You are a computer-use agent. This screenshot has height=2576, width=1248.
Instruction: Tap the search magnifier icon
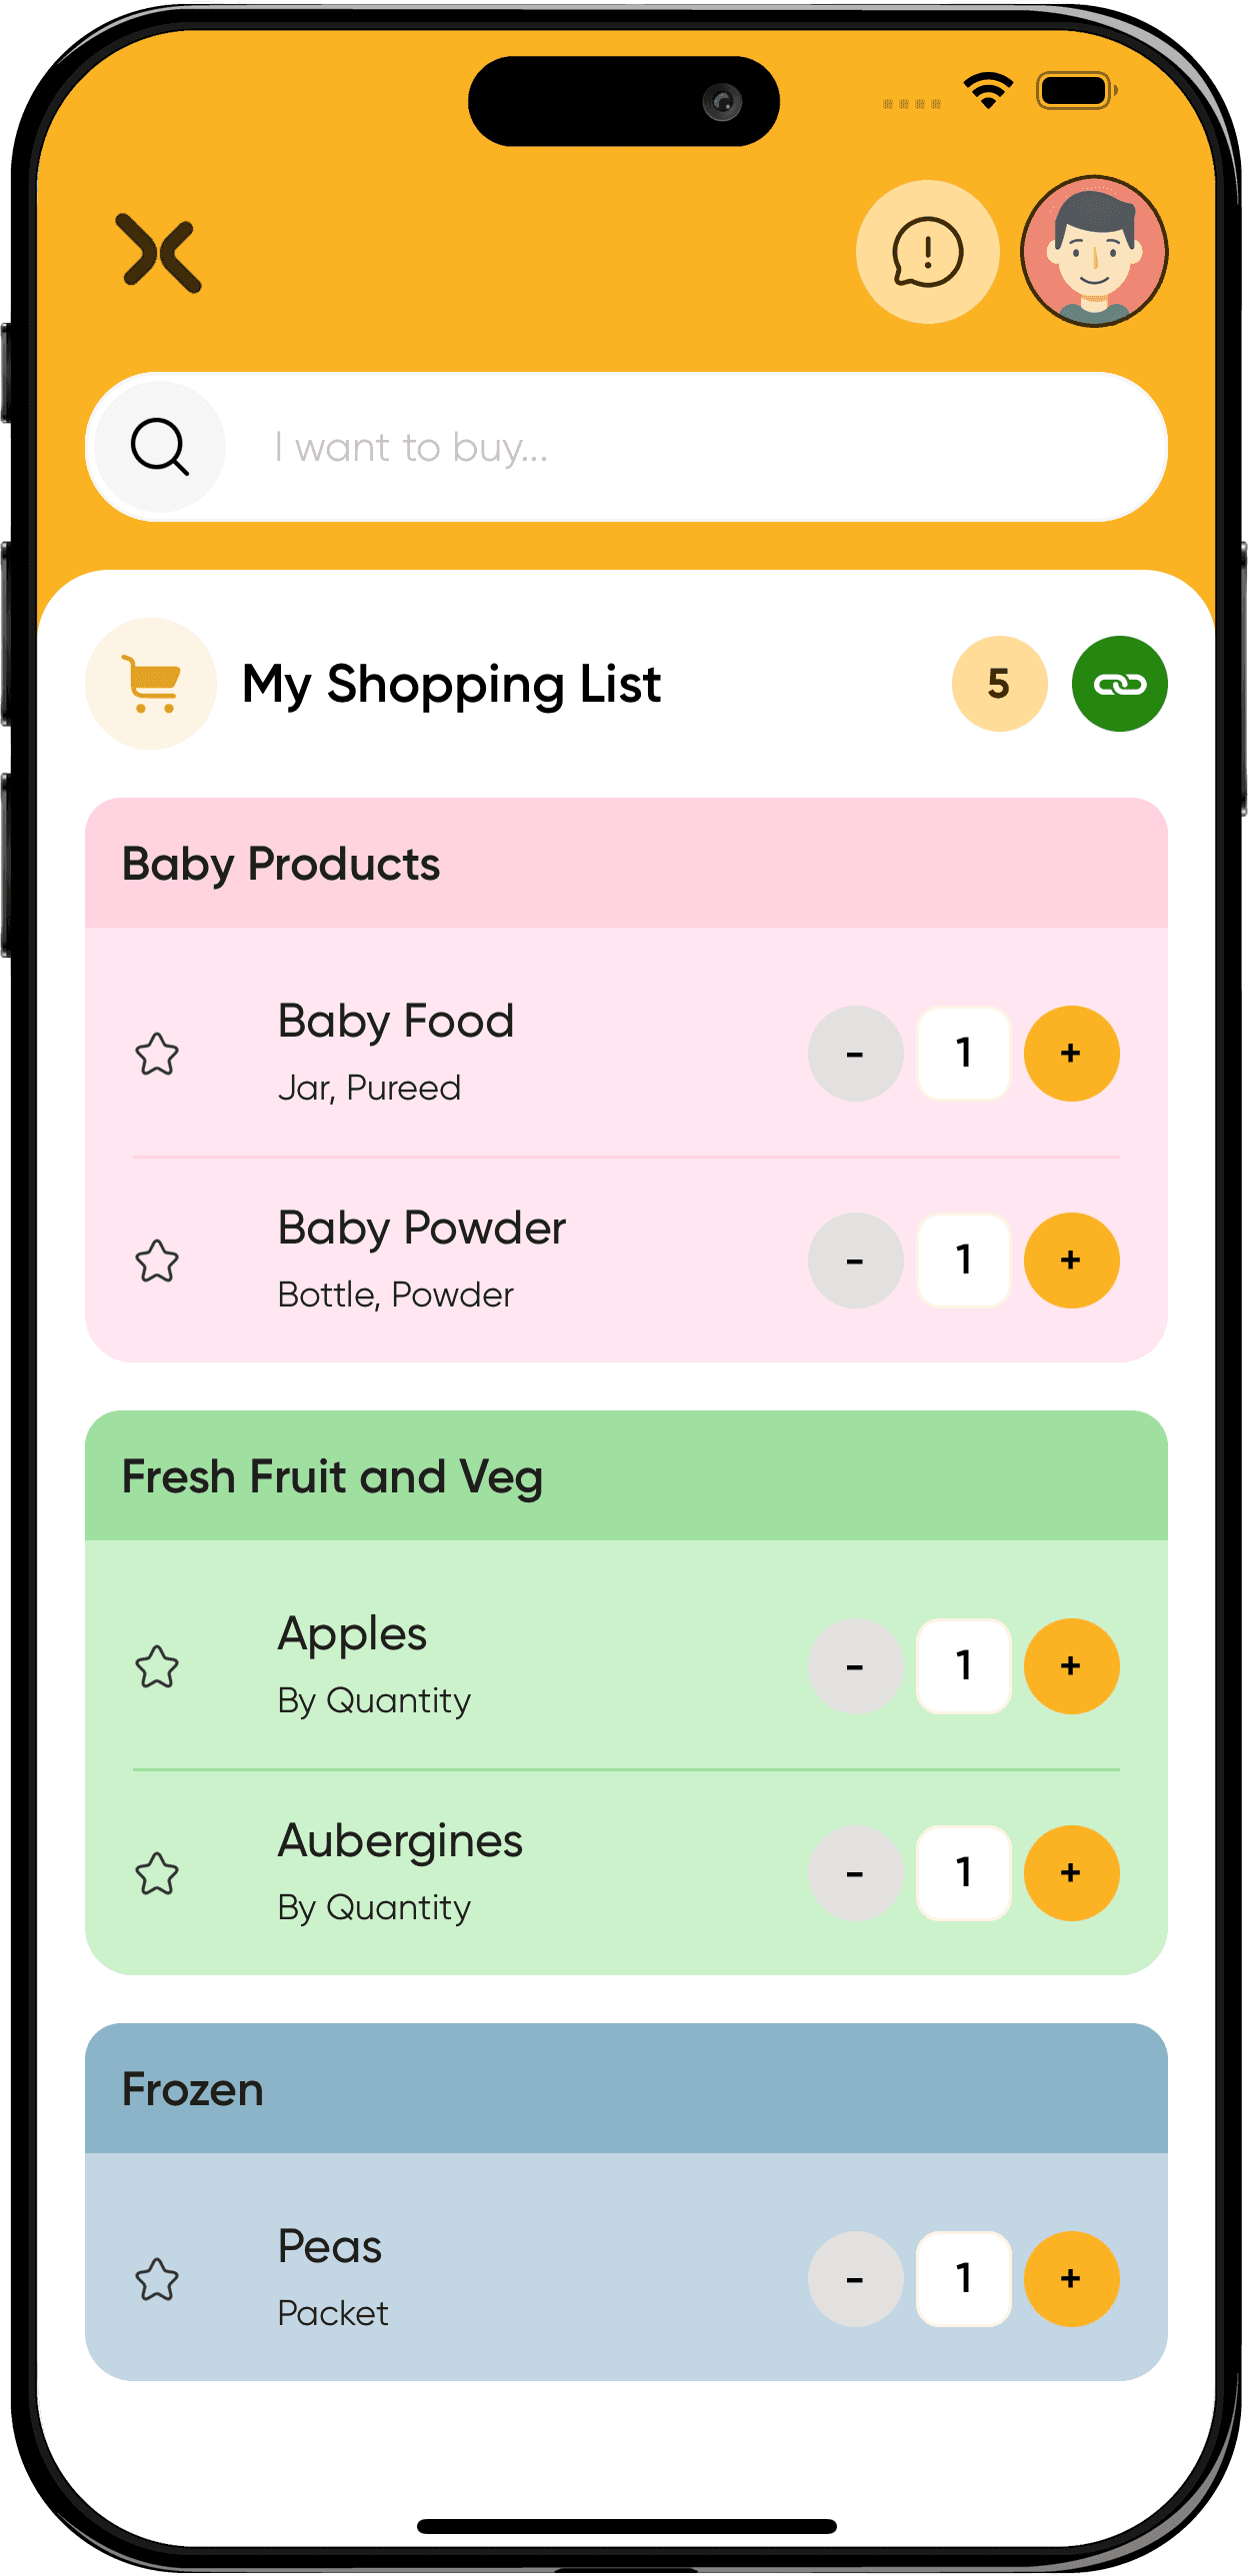(x=159, y=446)
